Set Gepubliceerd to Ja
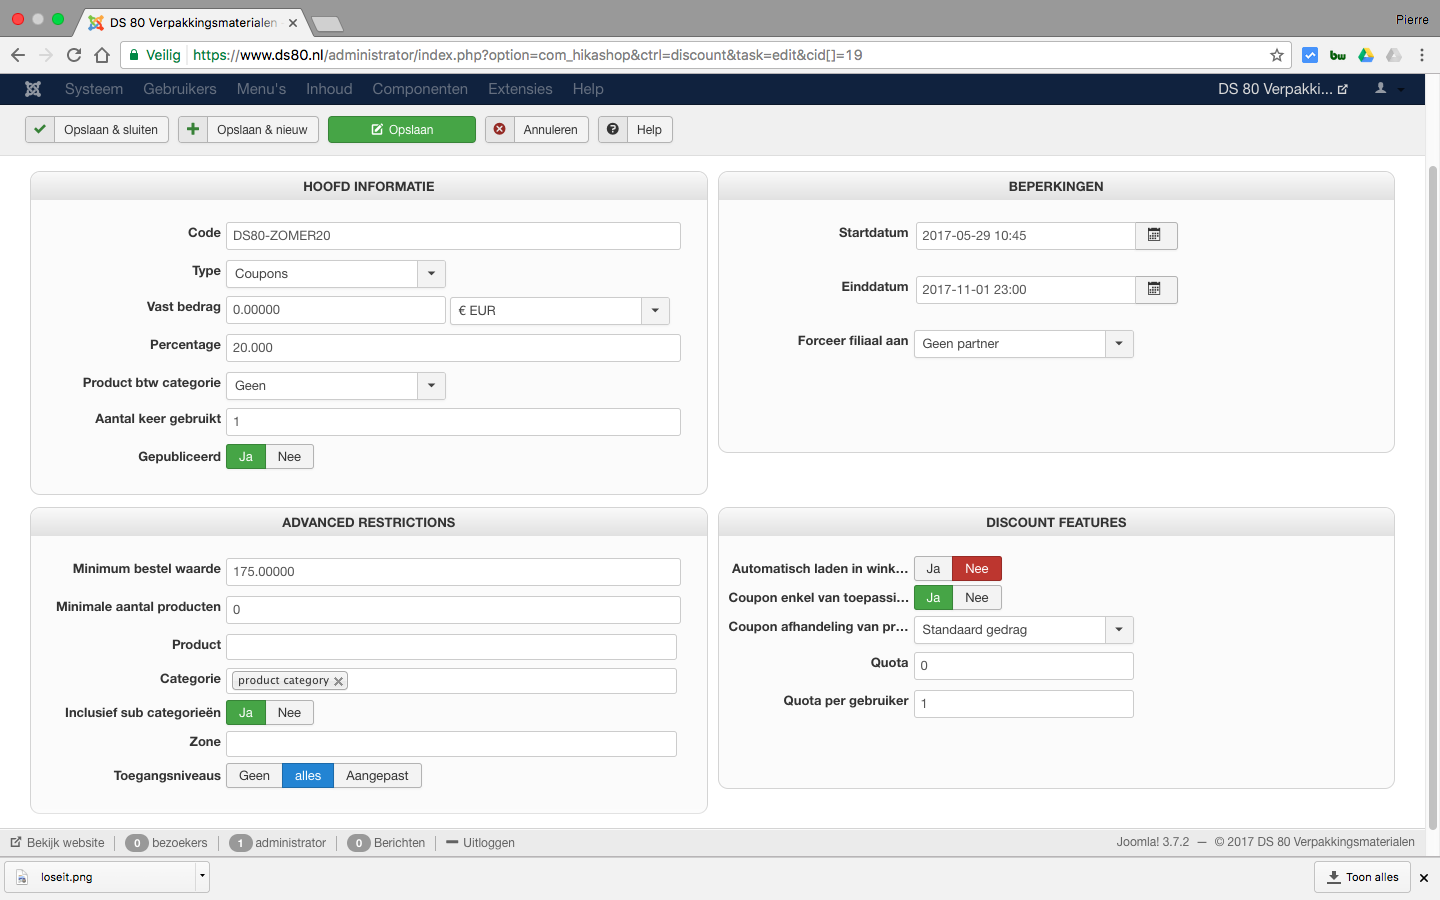 click(x=246, y=457)
